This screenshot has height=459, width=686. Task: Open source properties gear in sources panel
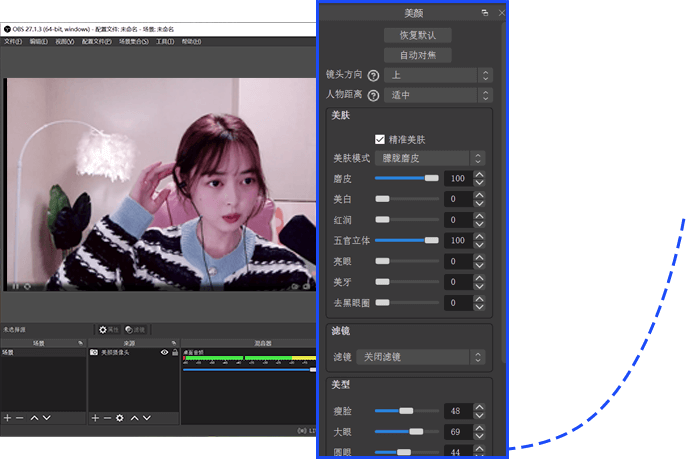[120, 417]
